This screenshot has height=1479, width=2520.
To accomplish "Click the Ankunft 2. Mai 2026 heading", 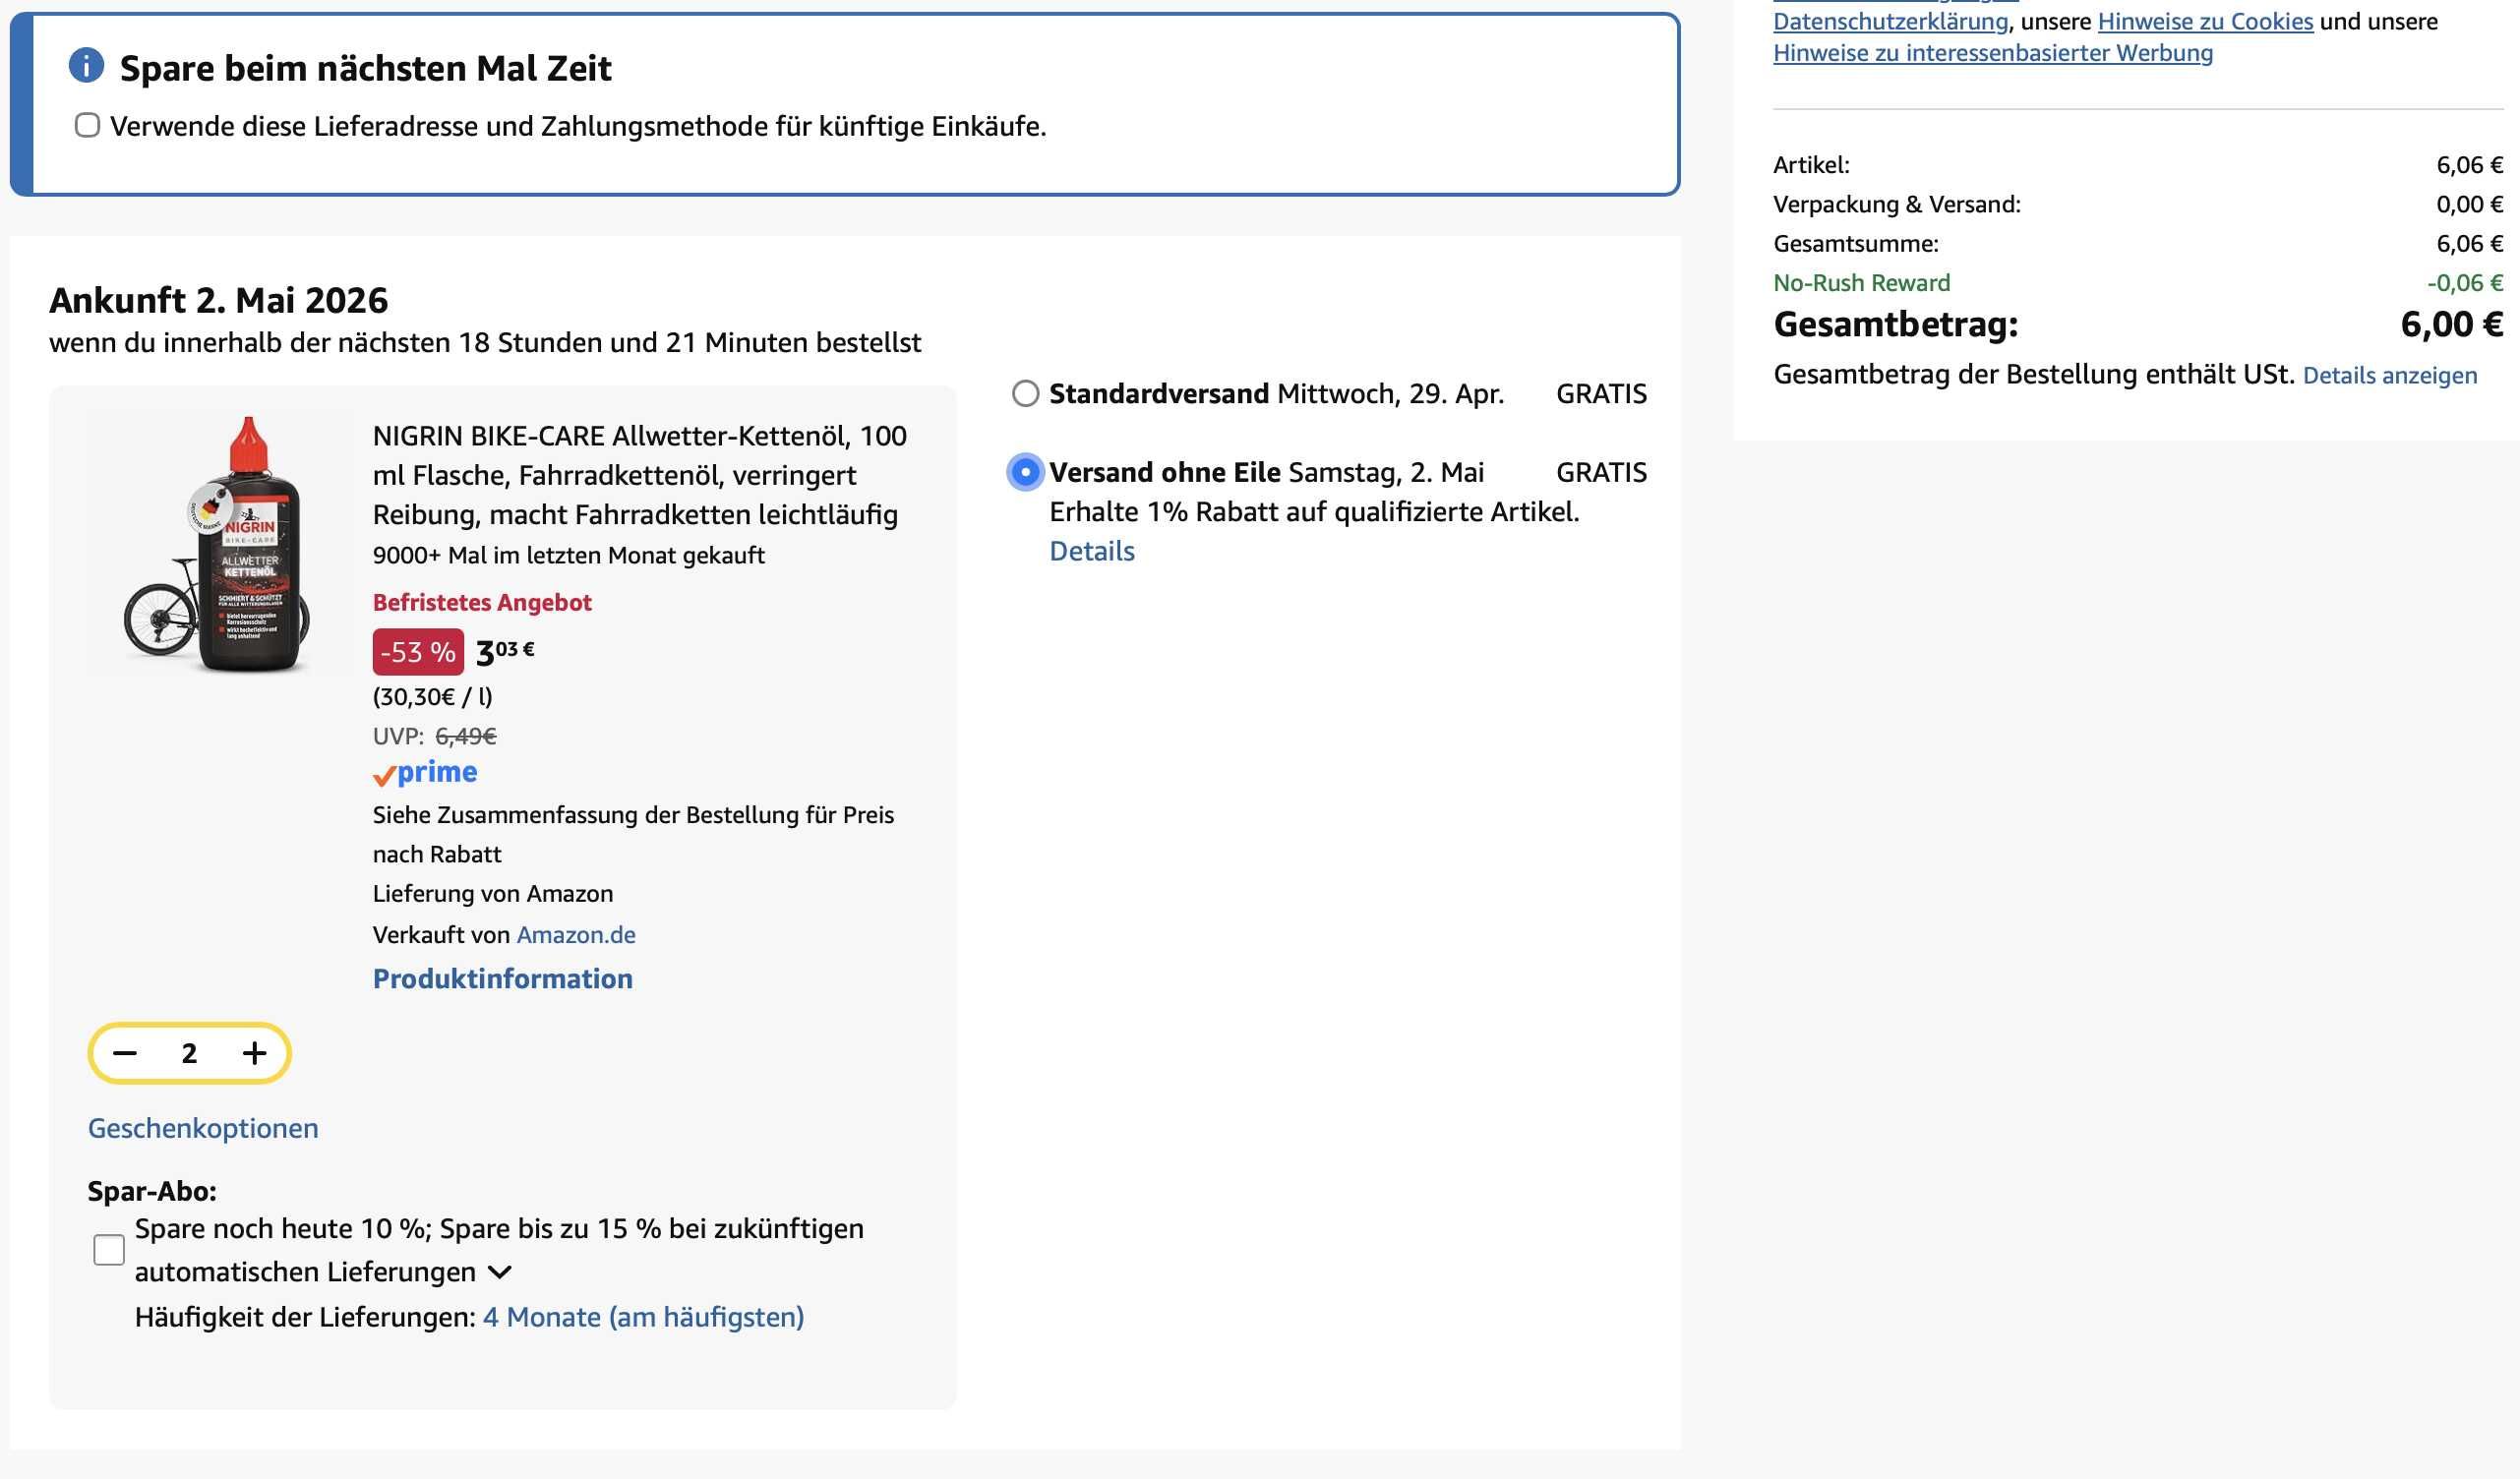I will coord(219,300).
